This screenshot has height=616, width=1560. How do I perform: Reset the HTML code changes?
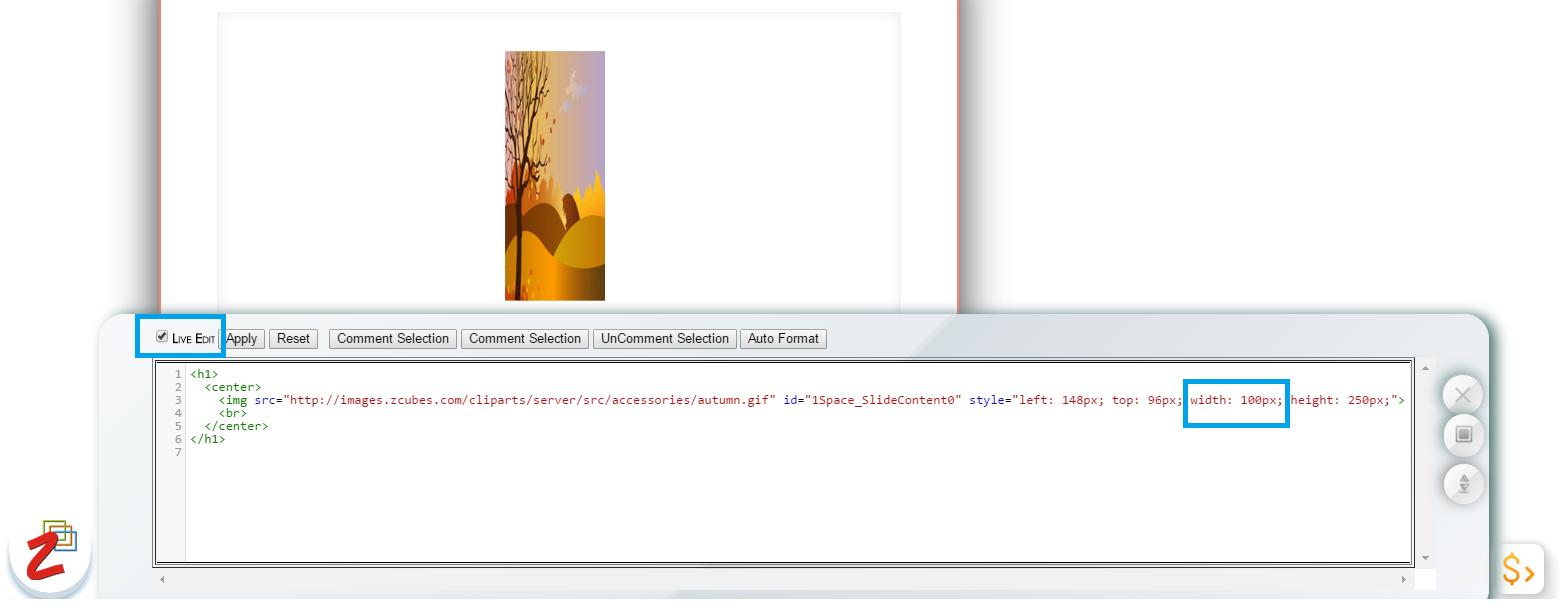293,339
